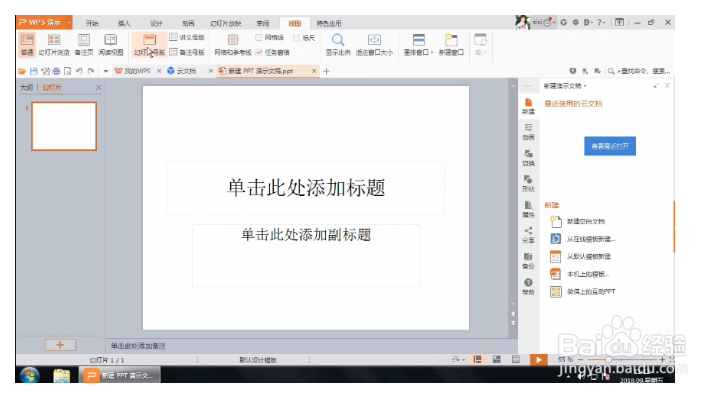Click 从在线模板新建 (New from online template)
This screenshot has height=394, width=728.
[x=583, y=239]
